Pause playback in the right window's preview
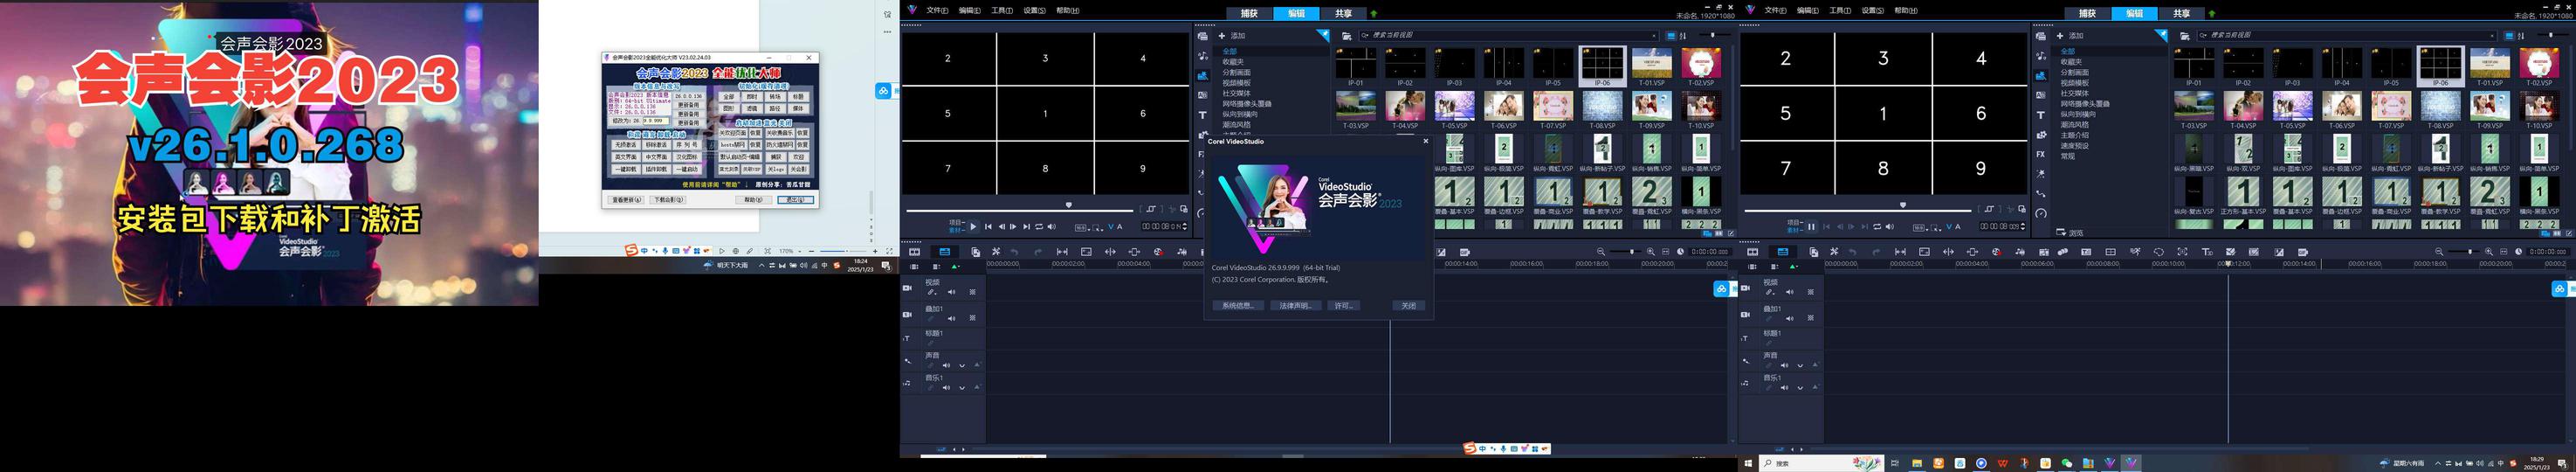This screenshot has height=472, width=2576. coord(1811,227)
